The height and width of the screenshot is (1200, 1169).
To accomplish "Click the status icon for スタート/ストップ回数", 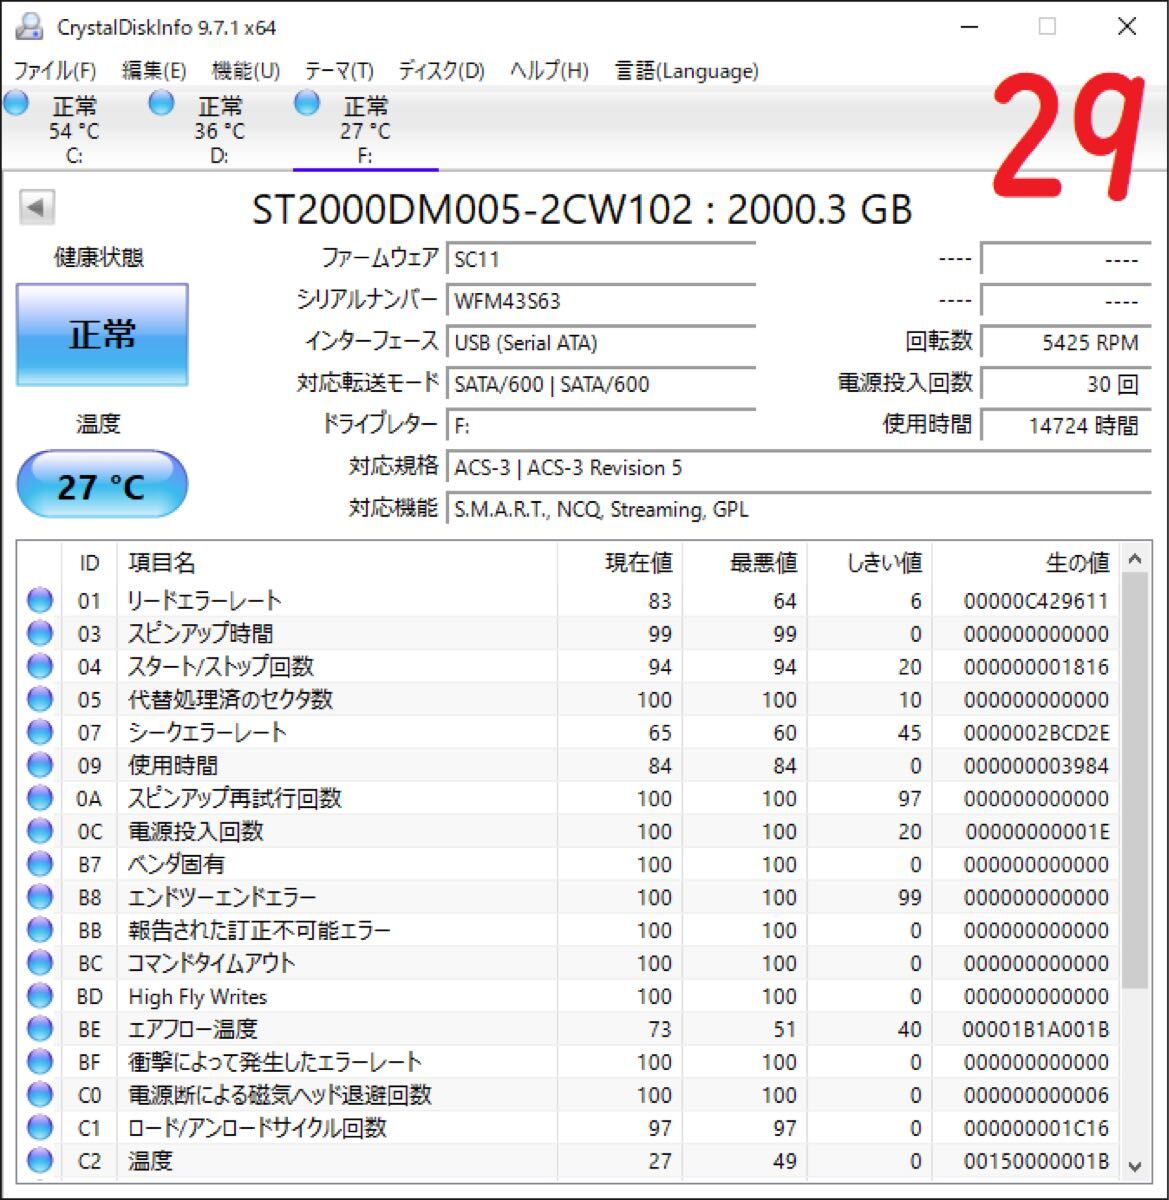I will coord(40,666).
